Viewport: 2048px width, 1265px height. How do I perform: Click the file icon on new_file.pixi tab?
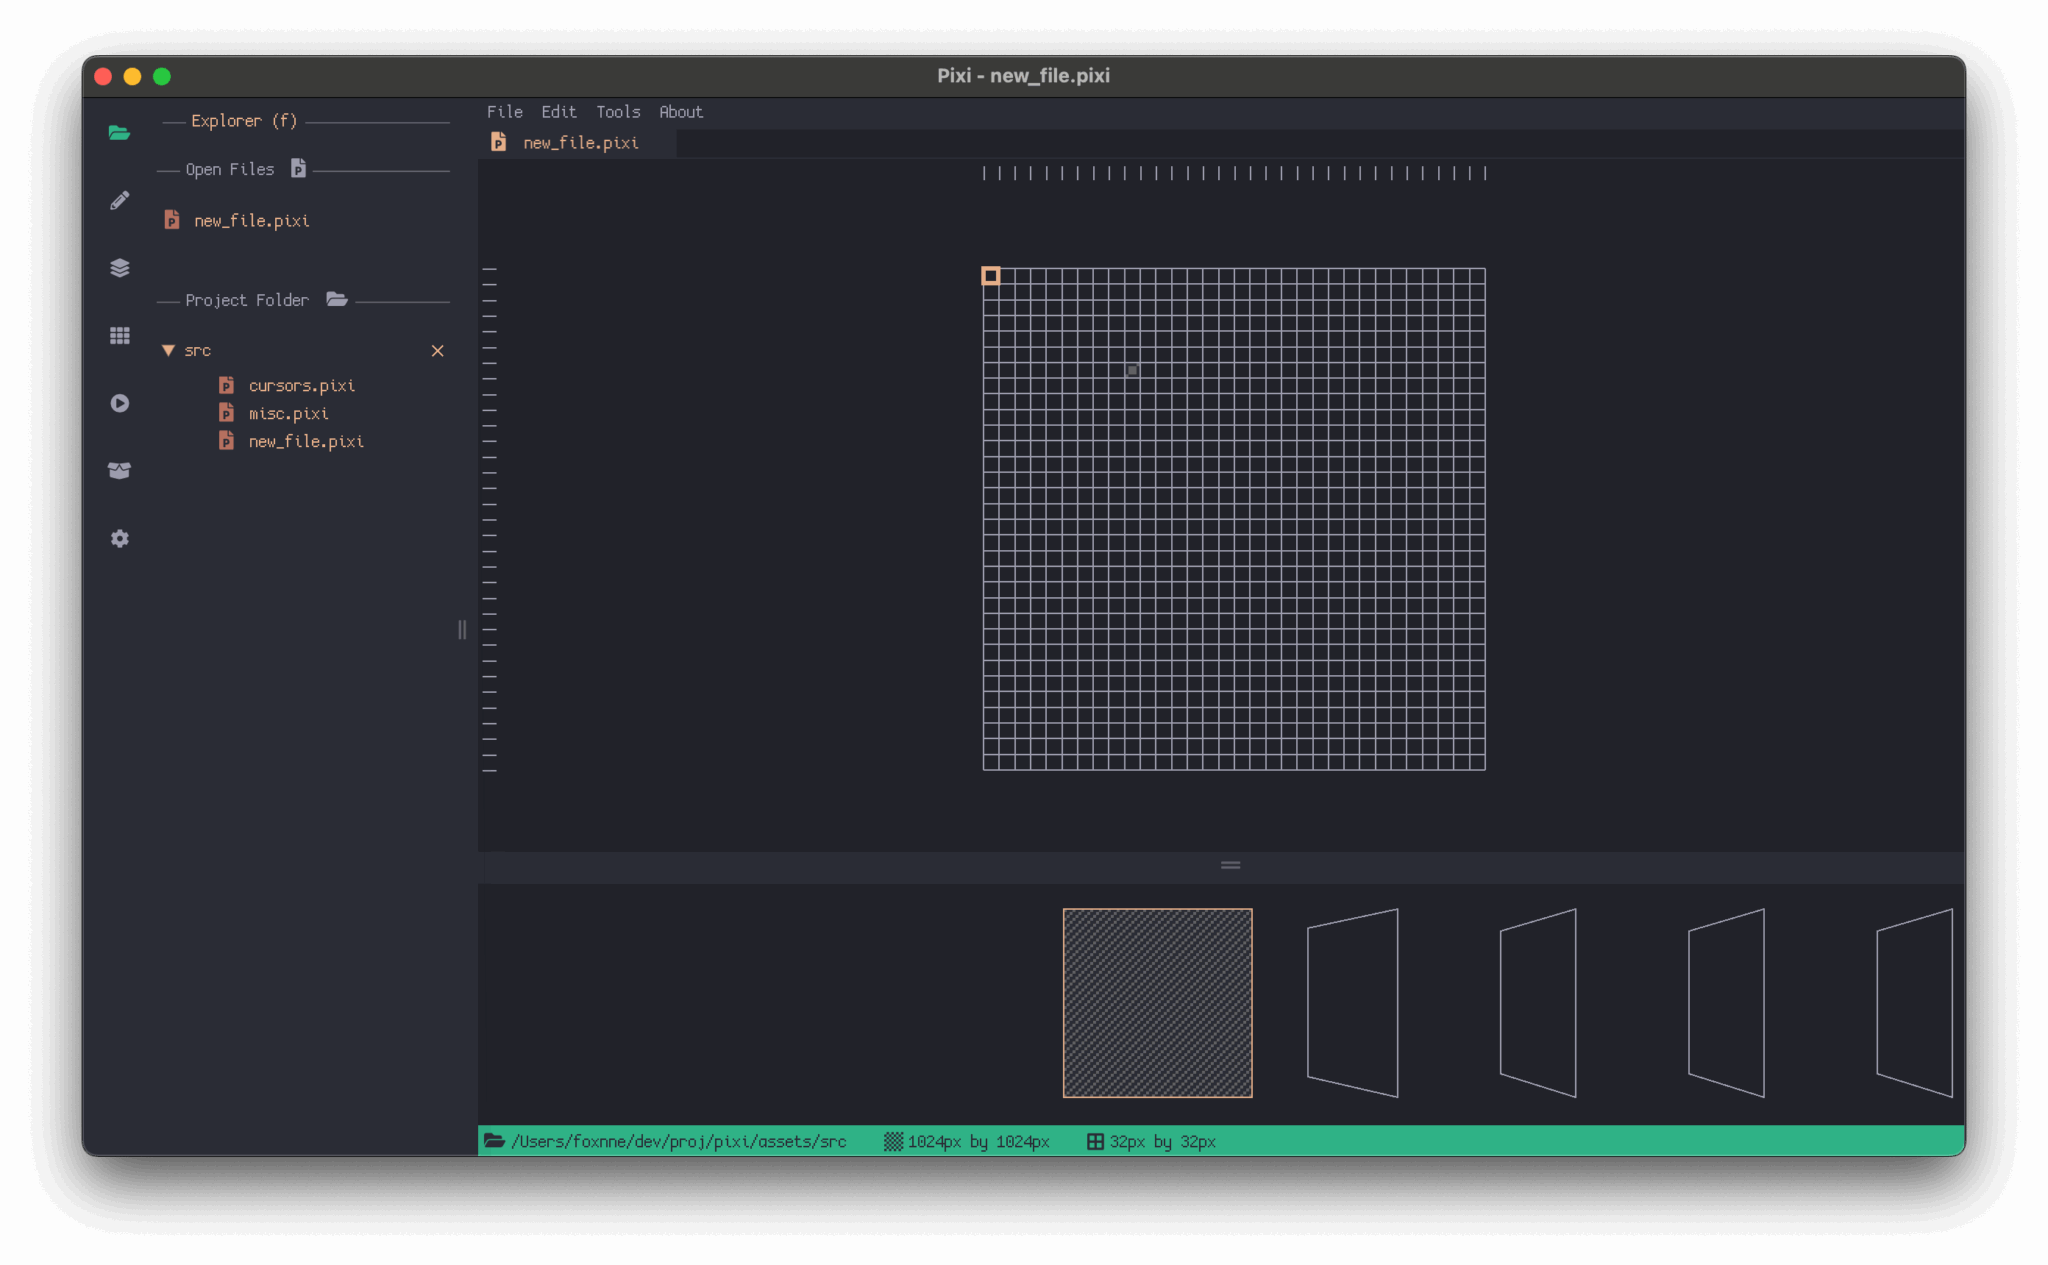[x=498, y=143]
